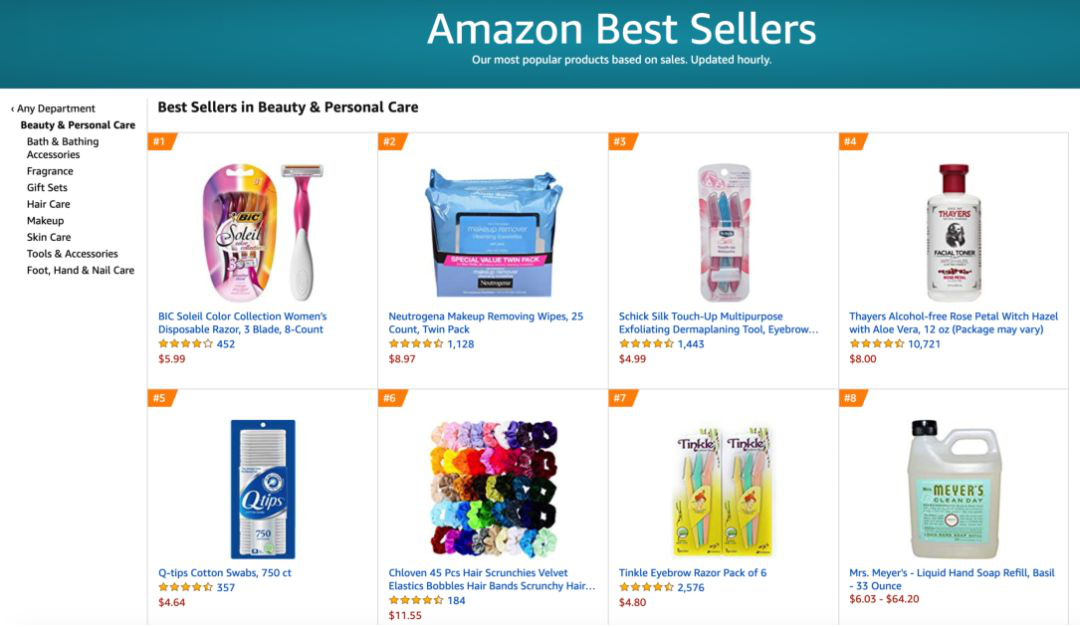1080x627 pixels.
Task: View the Chloven hair scrunchies image
Action: (493, 489)
